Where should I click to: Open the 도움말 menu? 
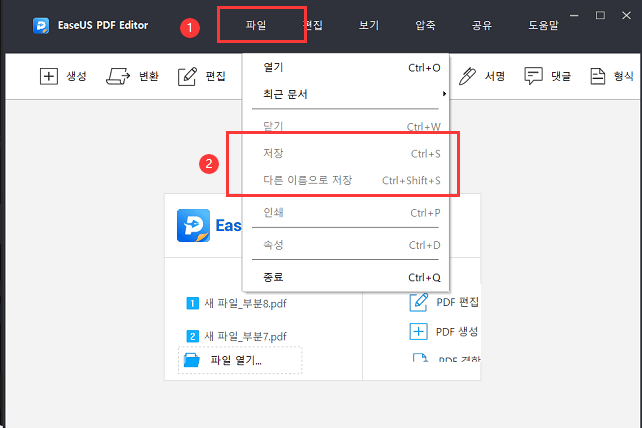[545, 24]
